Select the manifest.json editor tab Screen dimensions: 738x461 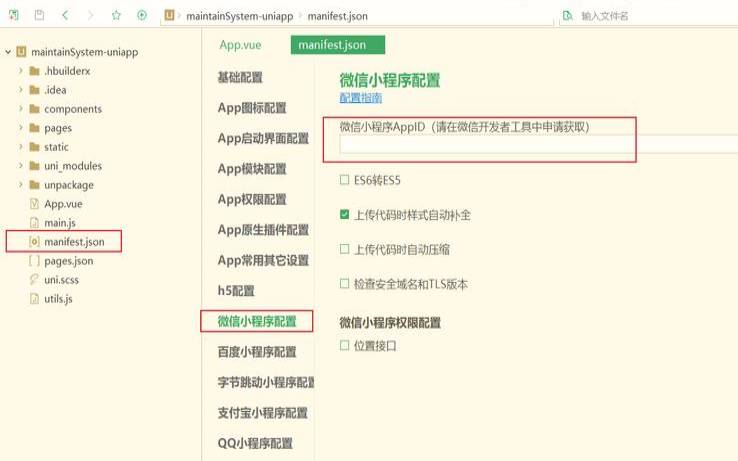coord(337,45)
